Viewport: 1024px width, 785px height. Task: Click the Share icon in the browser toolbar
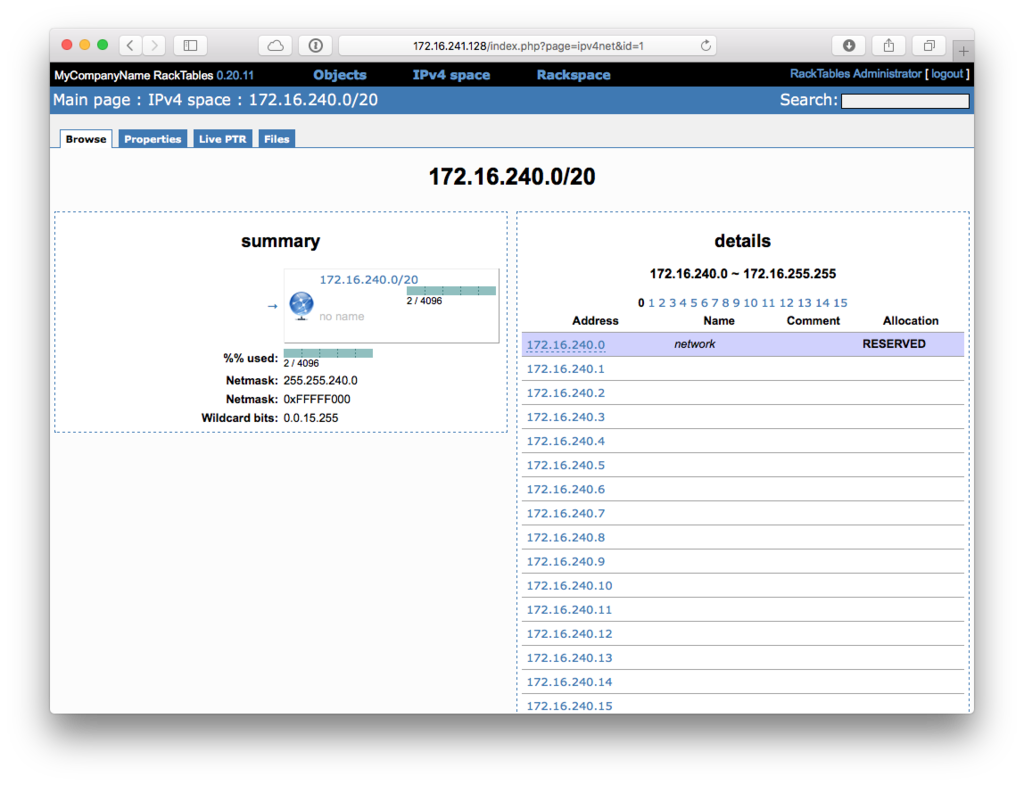coord(888,45)
